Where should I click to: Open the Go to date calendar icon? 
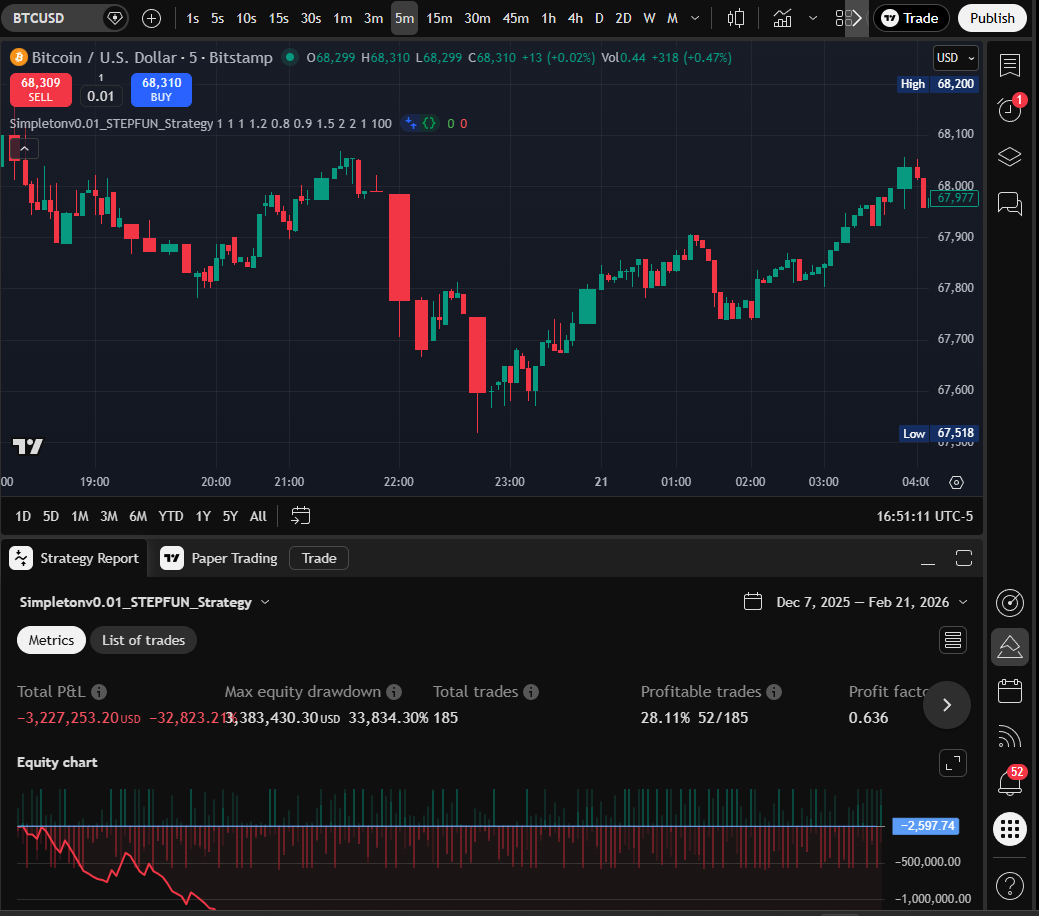coord(301,516)
